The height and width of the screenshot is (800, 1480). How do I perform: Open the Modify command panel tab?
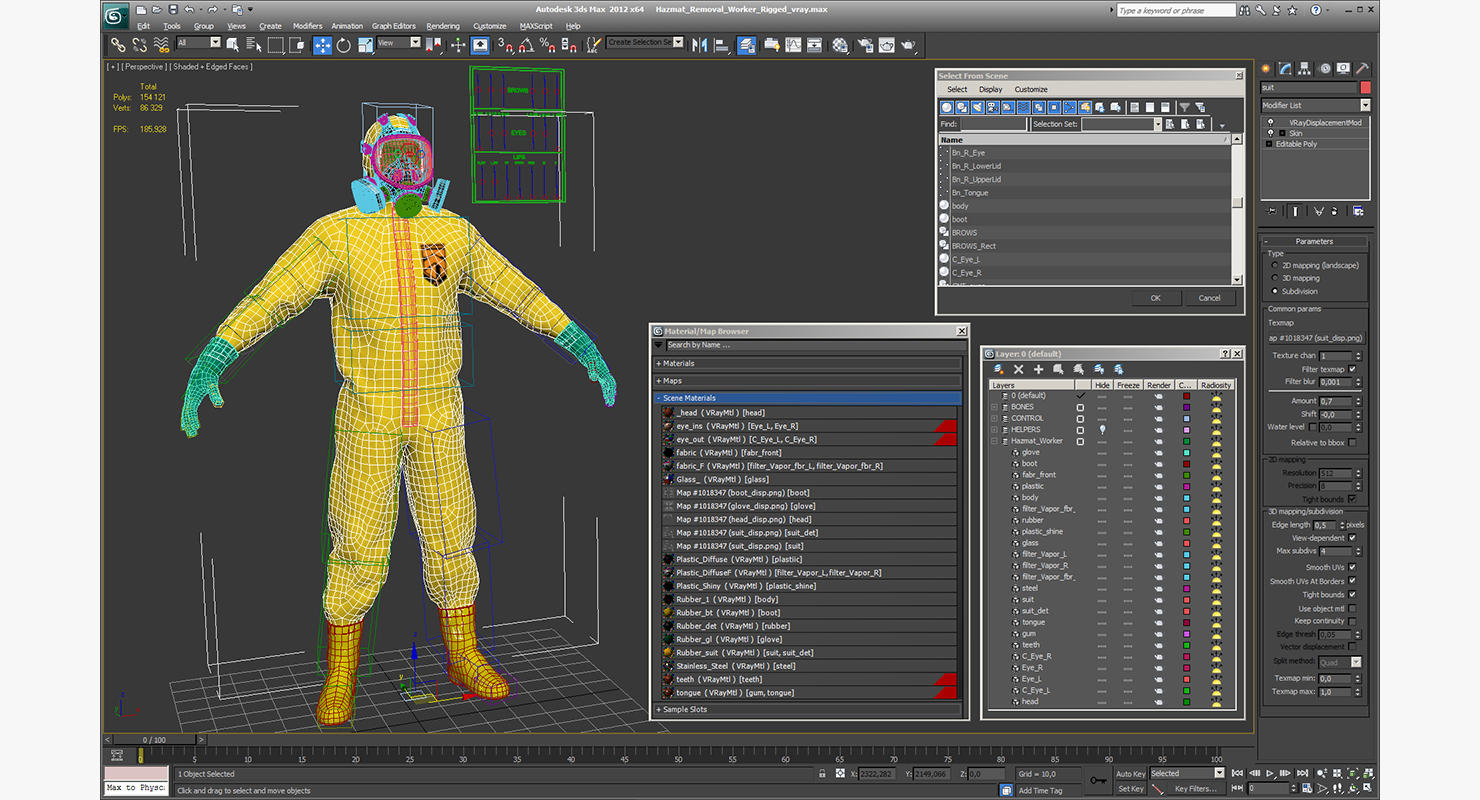point(1285,68)
